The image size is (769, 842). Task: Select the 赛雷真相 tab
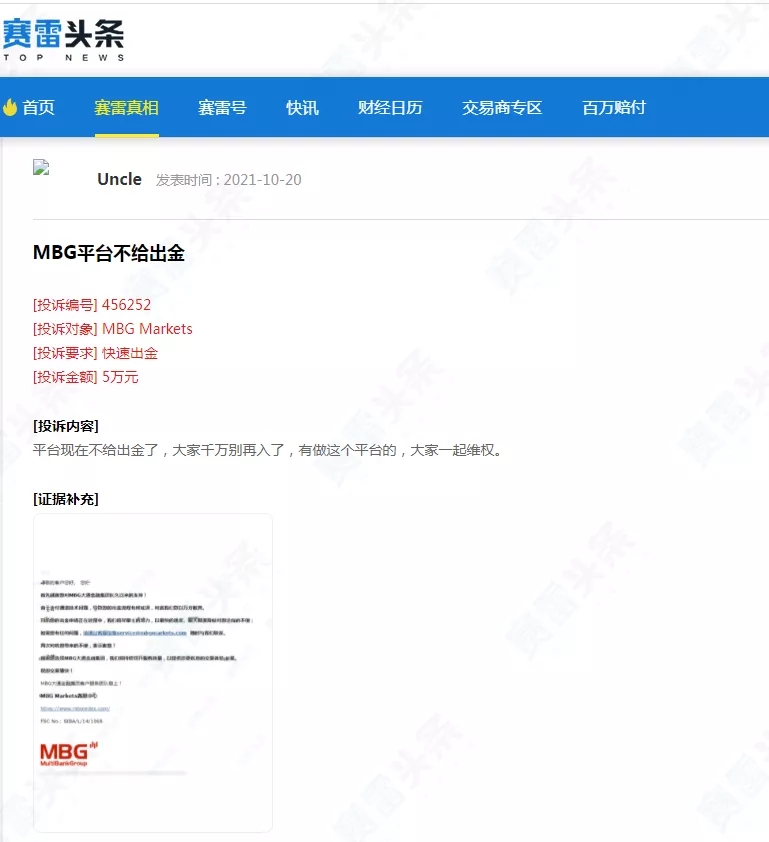(127, 107)
